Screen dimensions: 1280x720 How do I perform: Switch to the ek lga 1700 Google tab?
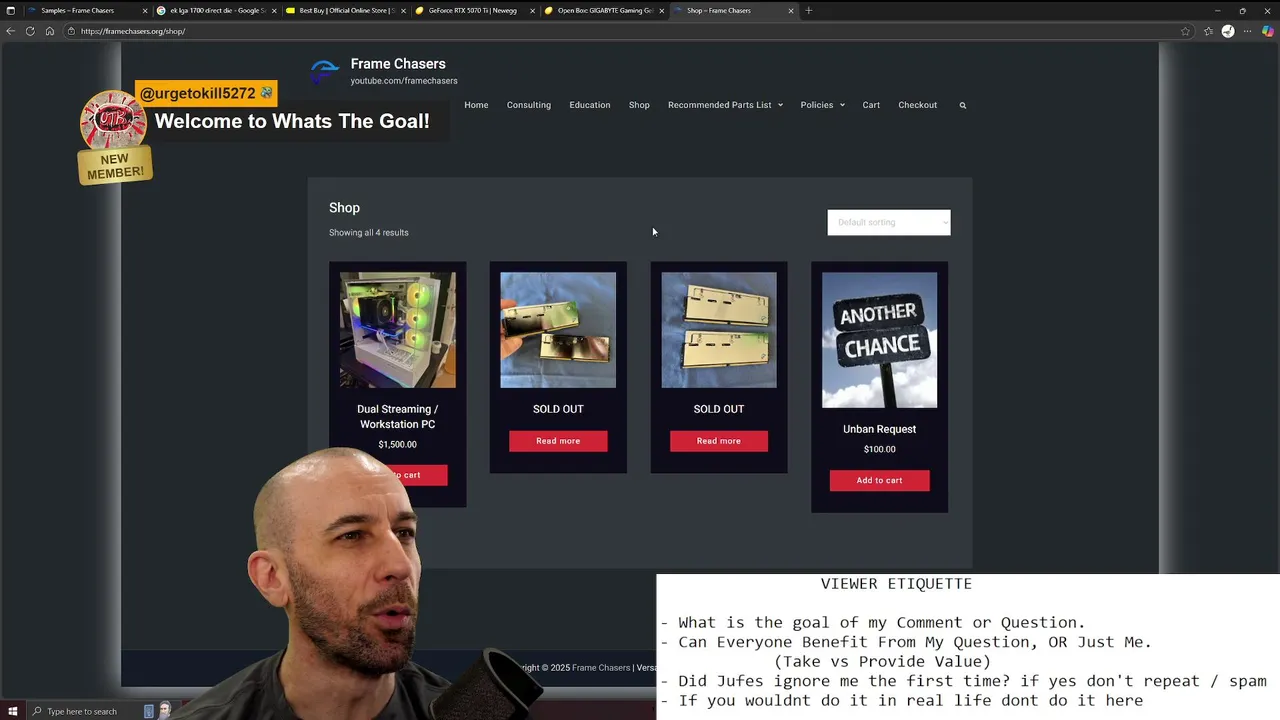(x=216, y=10)
